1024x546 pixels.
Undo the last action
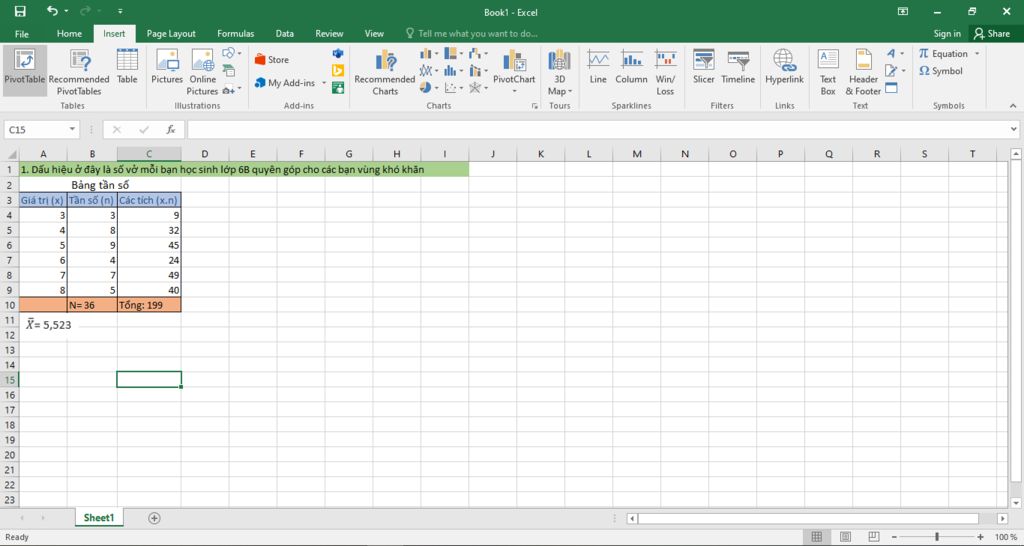(x=52, y=11)
